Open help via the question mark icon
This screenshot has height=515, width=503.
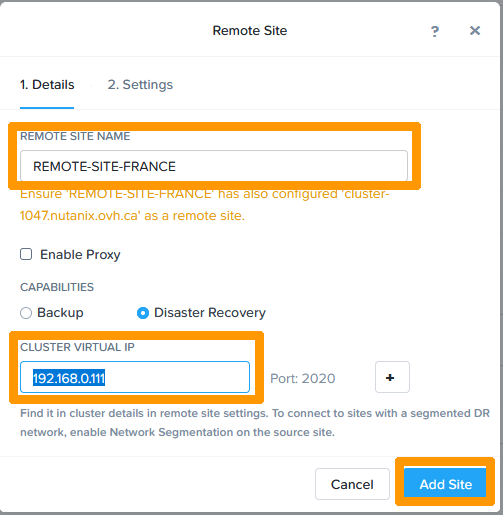(x=435, y=31)
